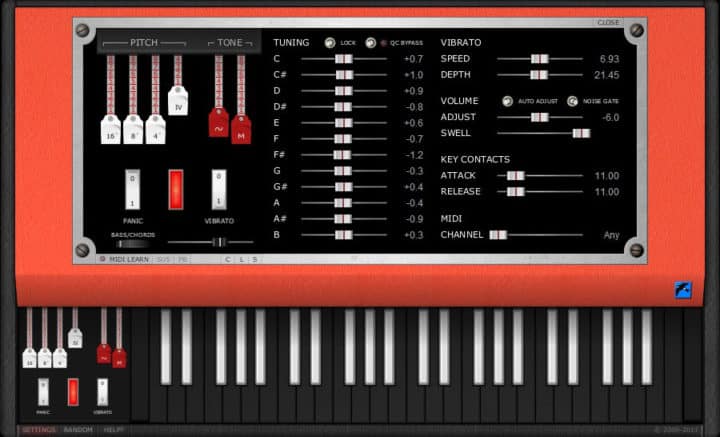Click the 16' pitch drawbar in settings panel
720x437 pixels.
pyautogui.click(x=111, y=129)
